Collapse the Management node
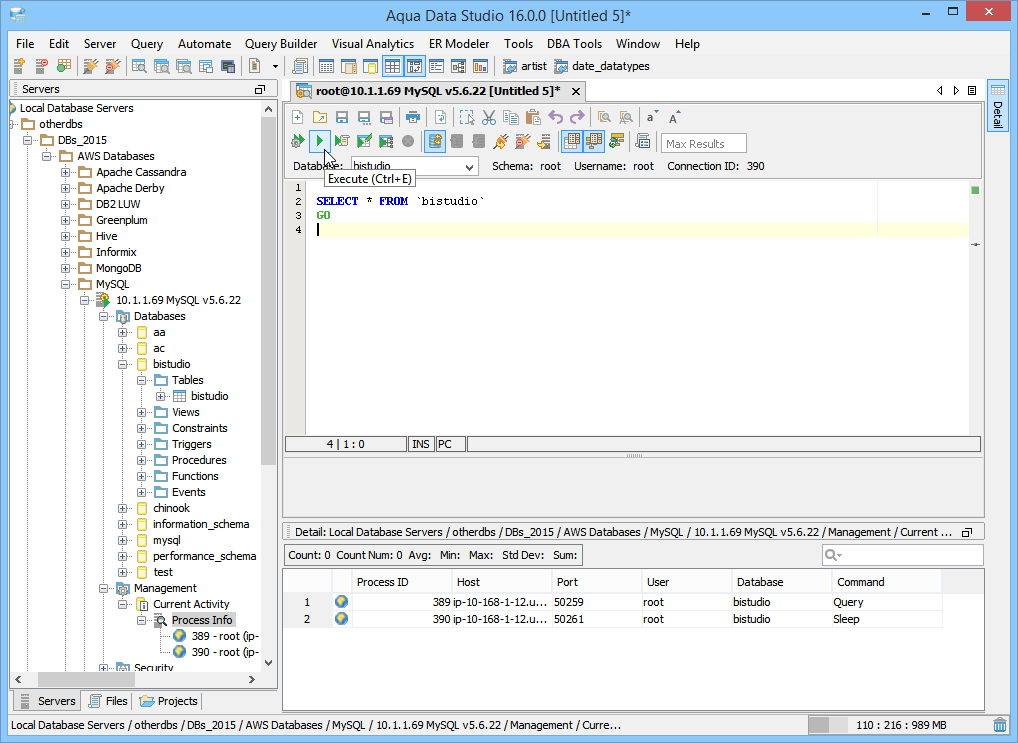Screen dimensions: 1018x743 click(103, 588)
